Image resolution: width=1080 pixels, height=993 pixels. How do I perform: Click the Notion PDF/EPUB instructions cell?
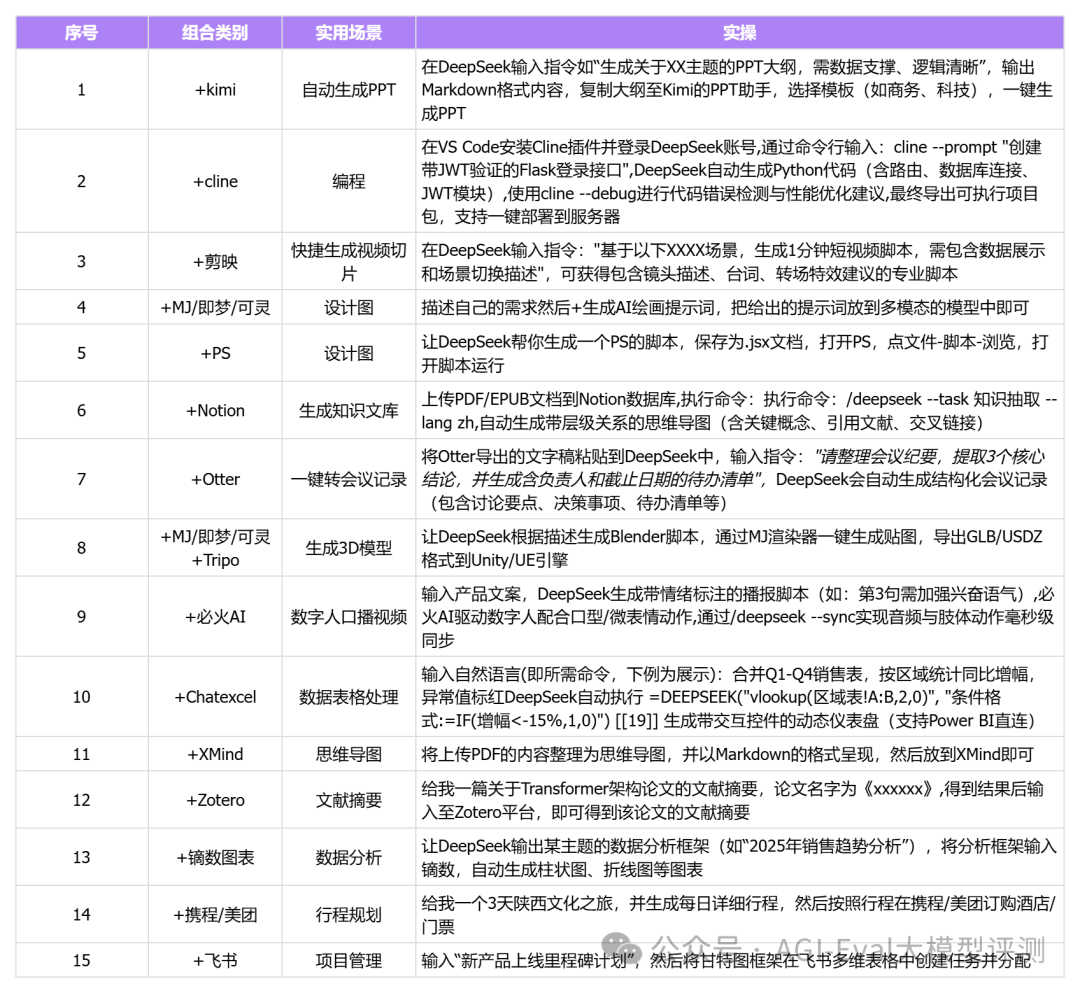pos(740,410)
